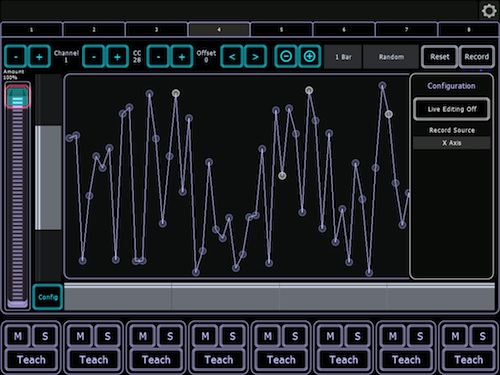Decrease the CC number

[158, 57]
